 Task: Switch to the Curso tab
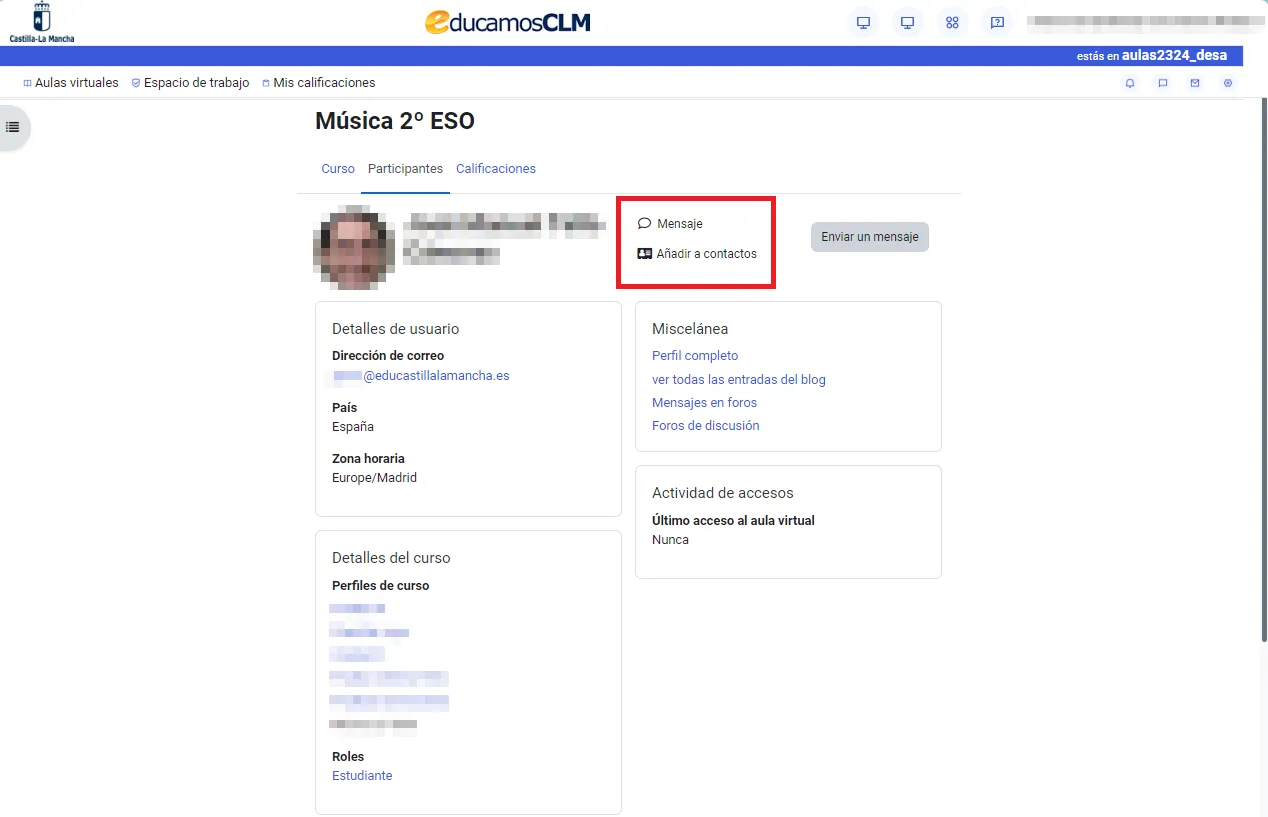coord(338,169)
